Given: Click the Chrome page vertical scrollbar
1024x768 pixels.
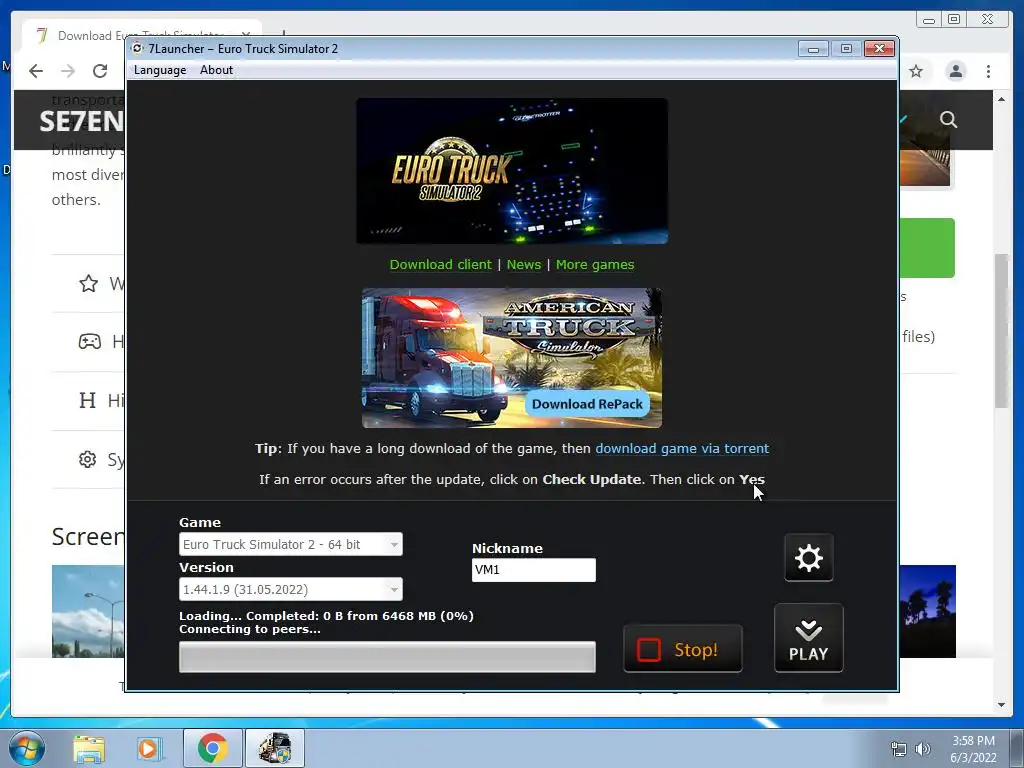Looking at the screenshot, I should point(1001,330).
